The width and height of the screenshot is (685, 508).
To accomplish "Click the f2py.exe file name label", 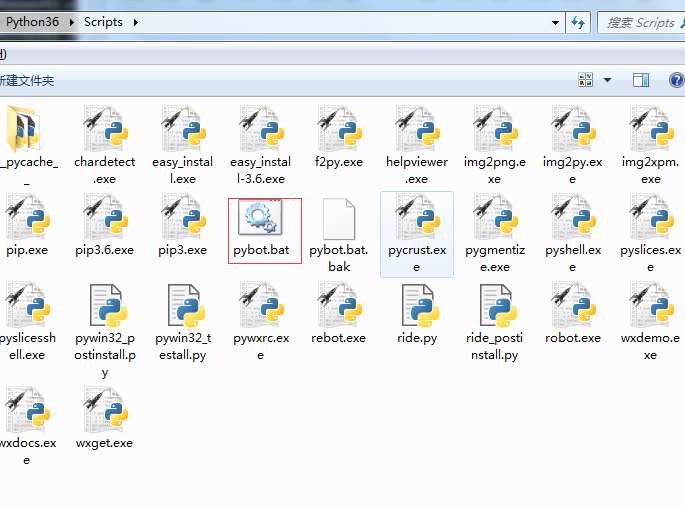I will click(339, 162).
